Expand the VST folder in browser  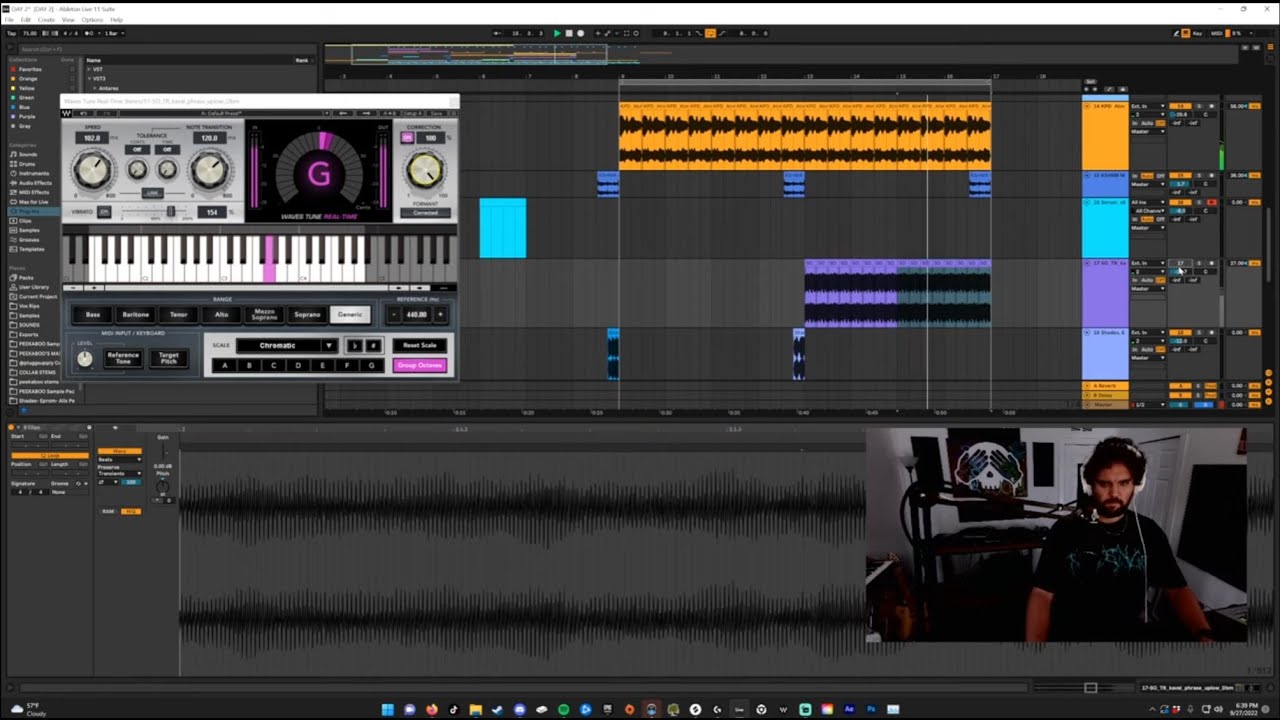(89, 69)
